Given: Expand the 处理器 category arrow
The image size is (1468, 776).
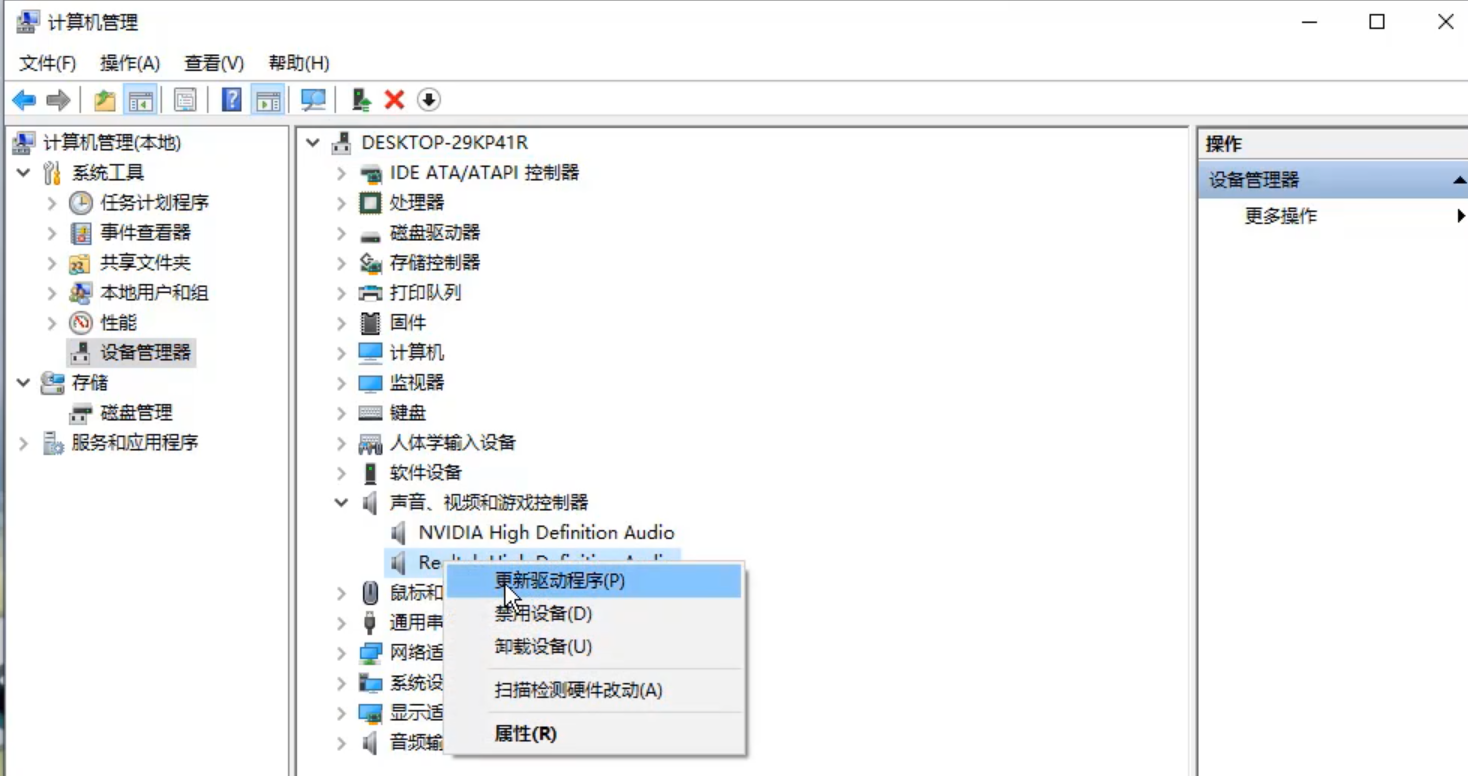Looking at the screenshot, I should (342, 203).
